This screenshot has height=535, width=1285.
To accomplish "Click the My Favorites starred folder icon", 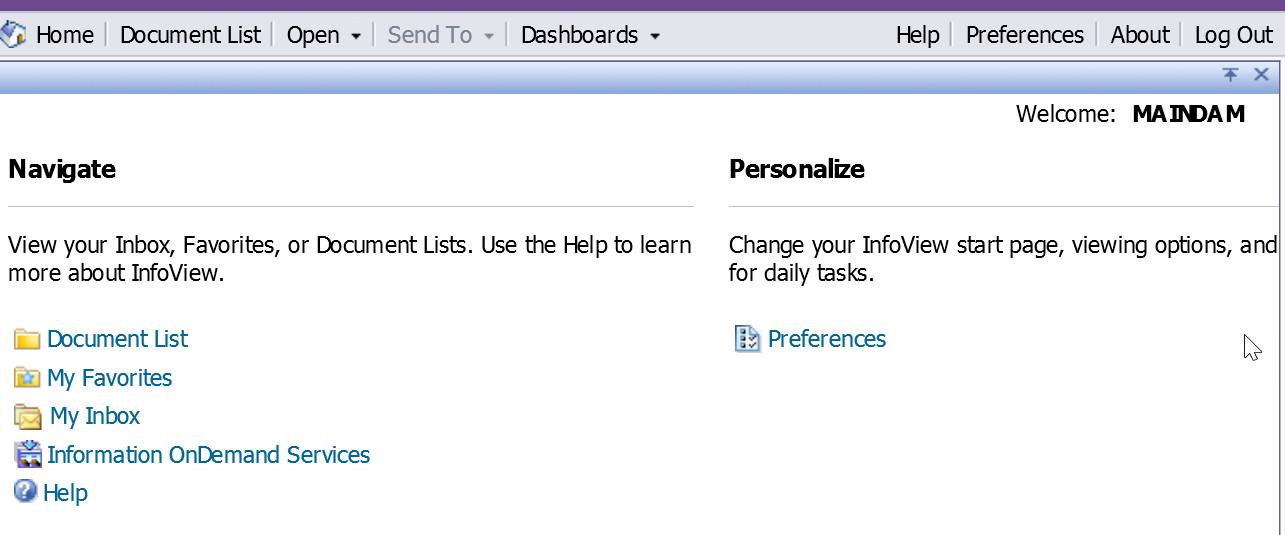I will [27, 378].
